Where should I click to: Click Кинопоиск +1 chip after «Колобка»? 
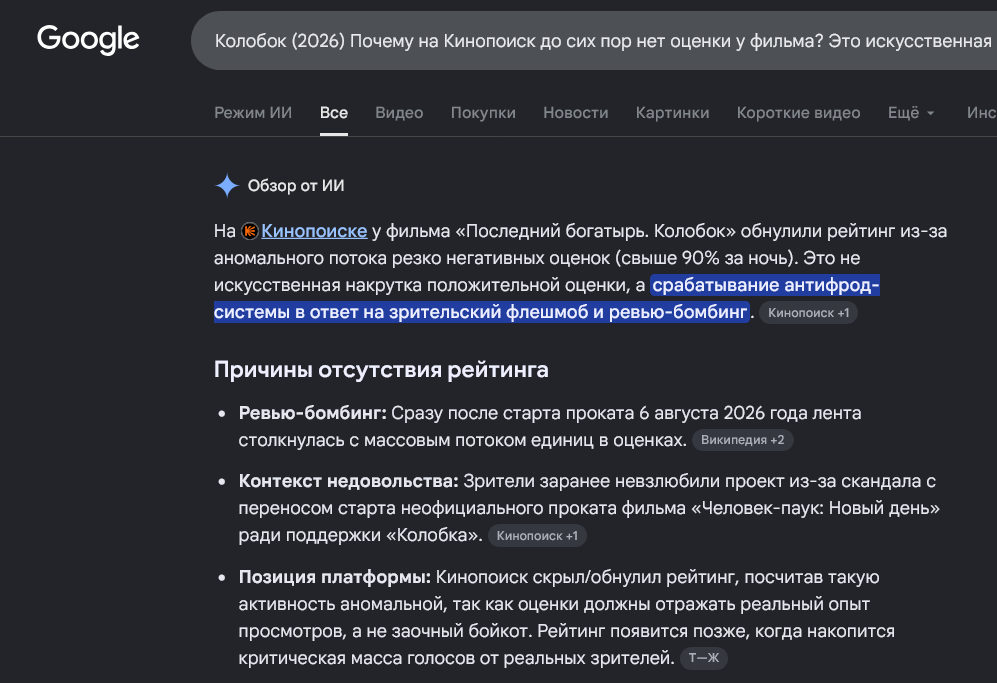point(537,535)
